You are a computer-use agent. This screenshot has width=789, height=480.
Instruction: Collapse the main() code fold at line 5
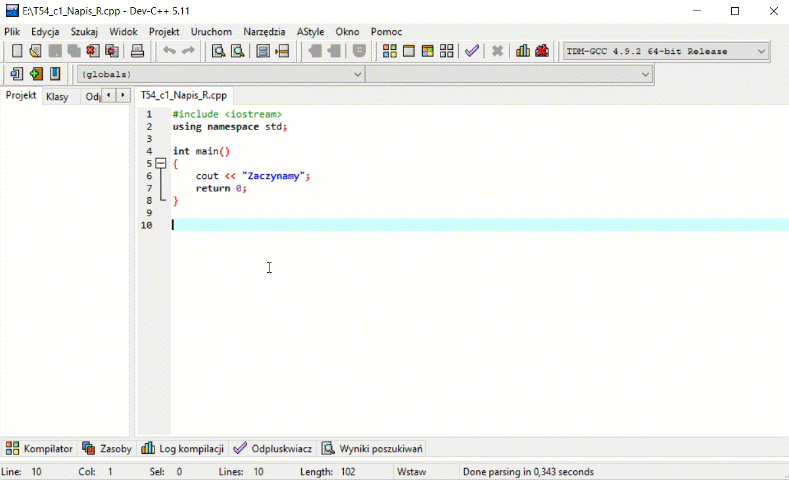pos(160,163)
